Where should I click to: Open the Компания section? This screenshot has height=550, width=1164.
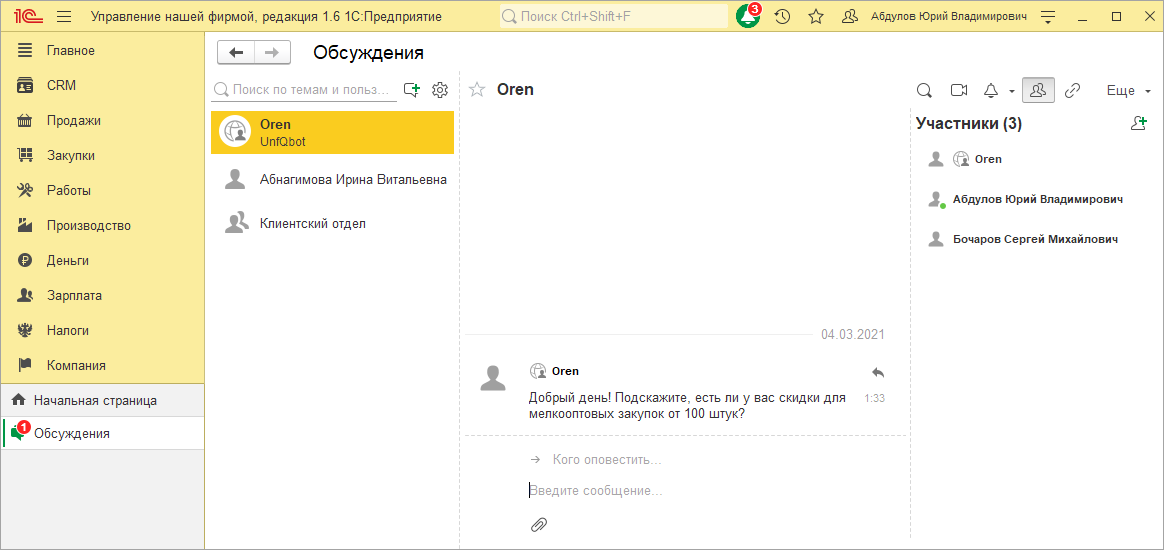point(103,365)
